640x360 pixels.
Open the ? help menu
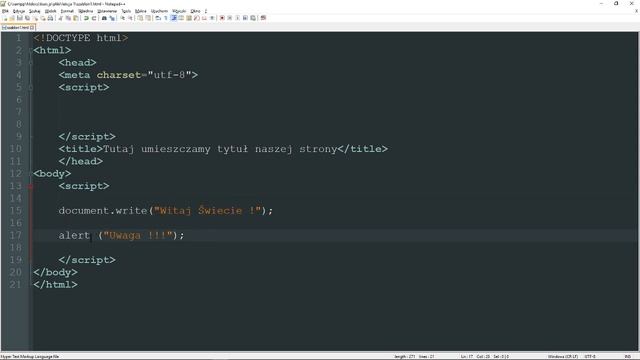point(206,11)
